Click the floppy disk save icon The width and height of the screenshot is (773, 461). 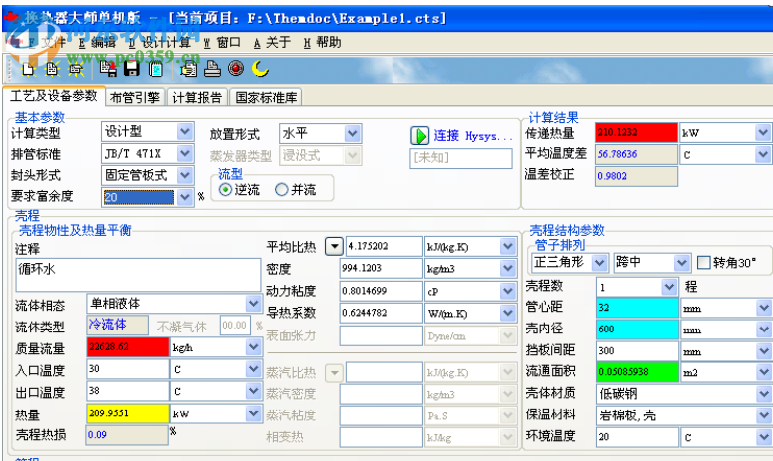click(132, 69)
